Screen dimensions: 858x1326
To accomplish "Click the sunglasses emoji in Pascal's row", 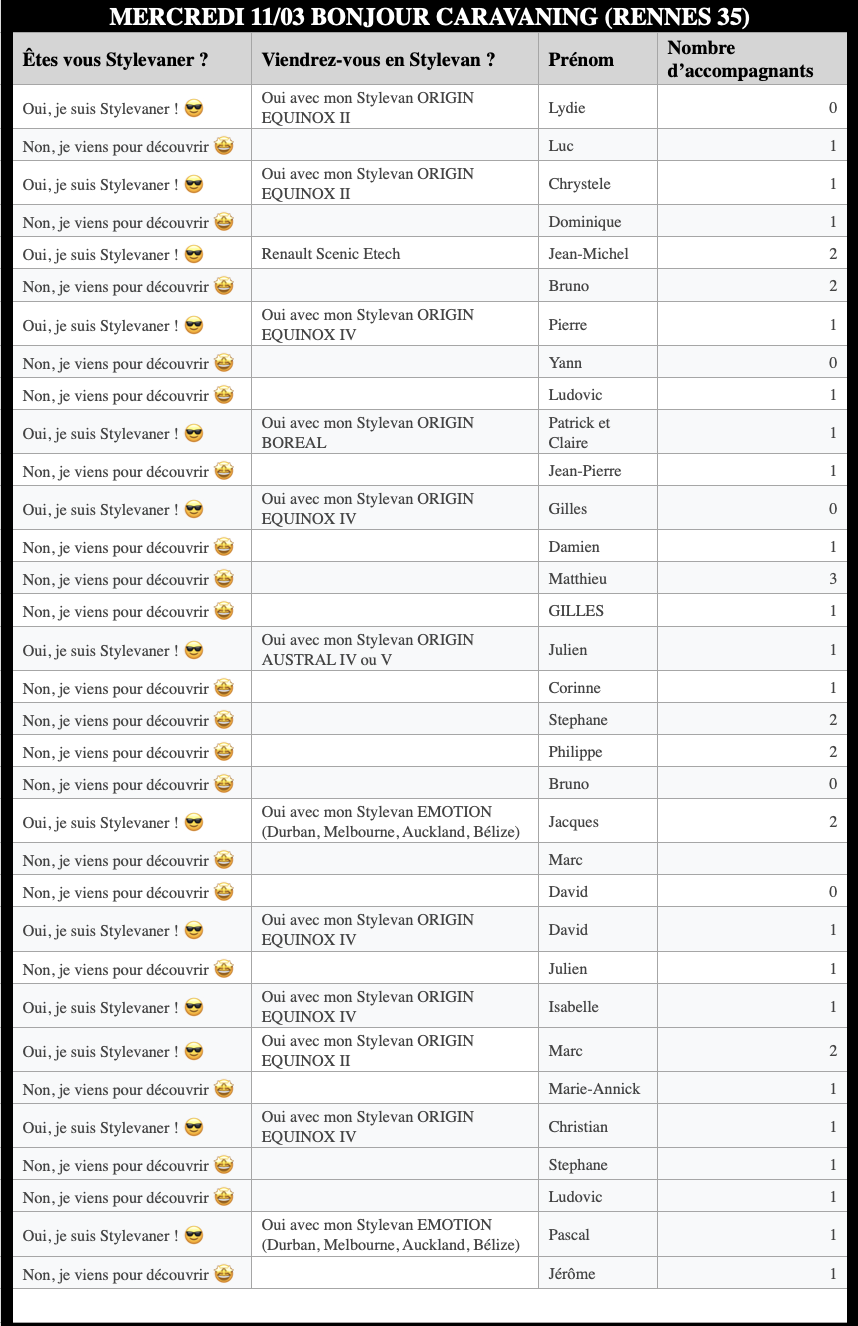I will [194, 1235].
